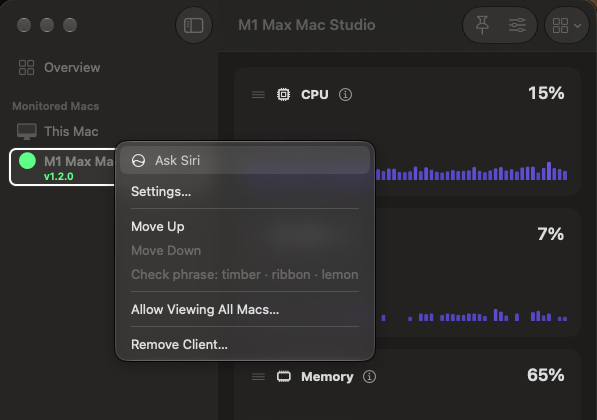Click the Monitored Macs section header
This screenshot has height=420, width=597.
[56, 106]
